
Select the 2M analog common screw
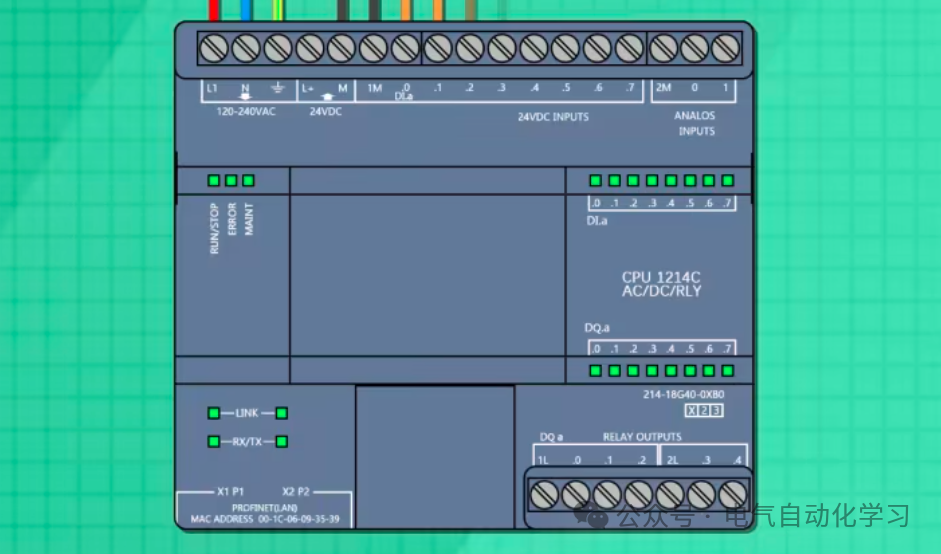663,49
